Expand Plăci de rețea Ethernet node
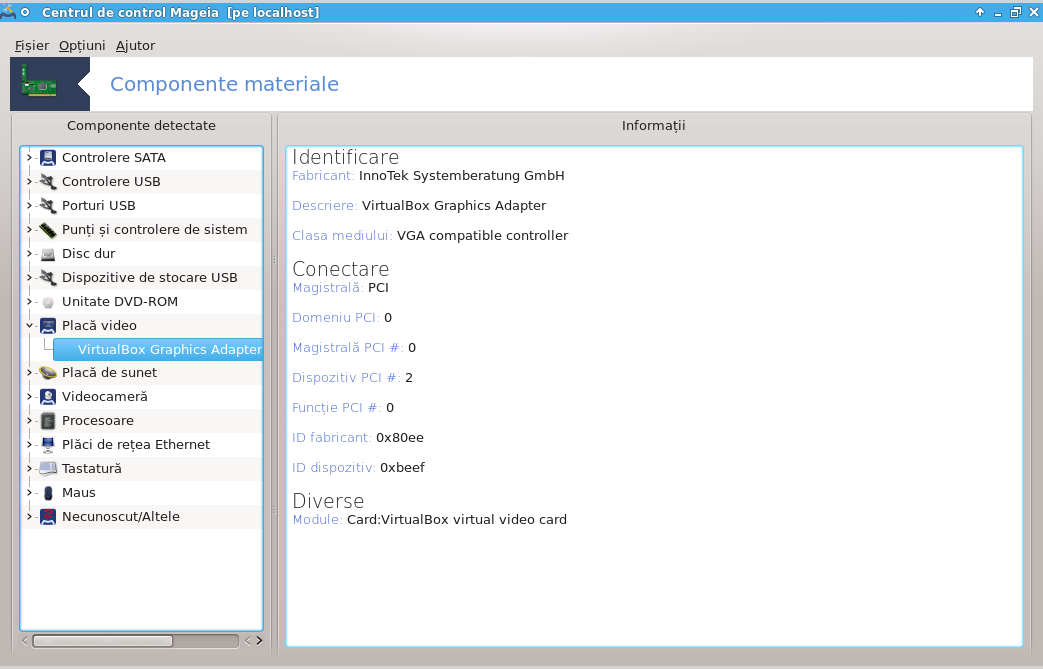Viewport: 1043px width, 669px height. tap(29, 445)
